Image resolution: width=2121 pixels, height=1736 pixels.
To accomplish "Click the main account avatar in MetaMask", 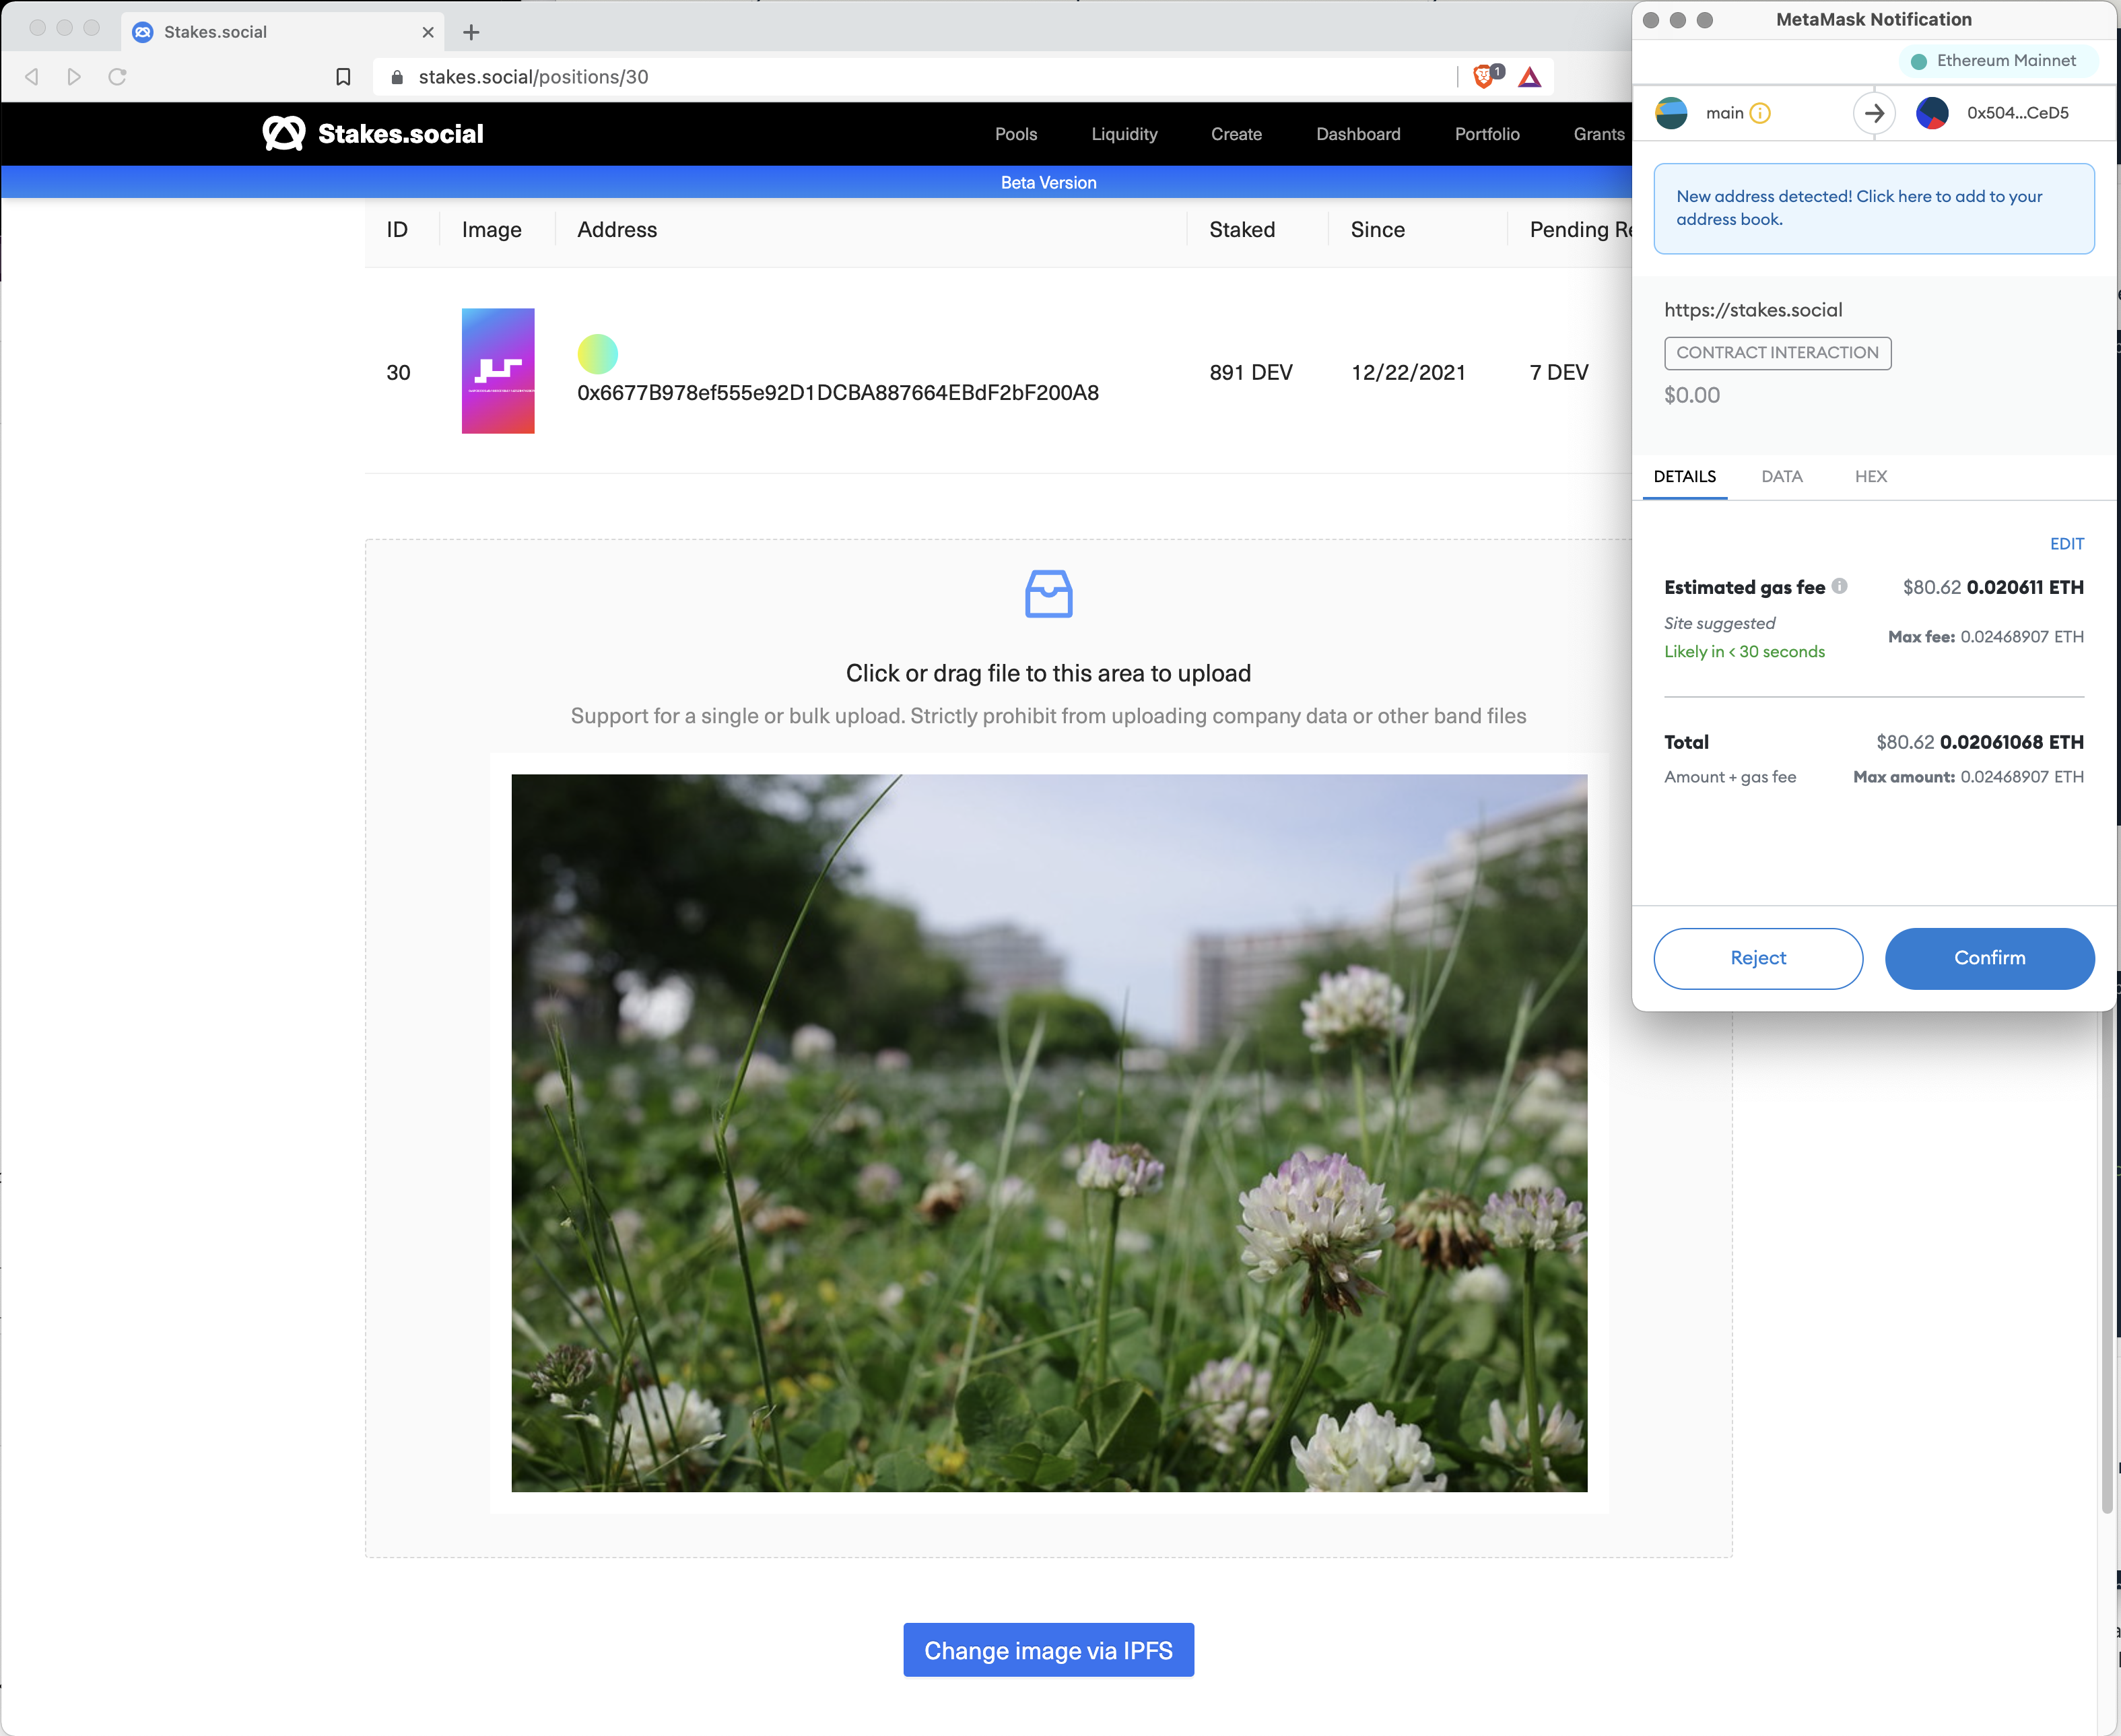I will click(x=1671, y=113).
